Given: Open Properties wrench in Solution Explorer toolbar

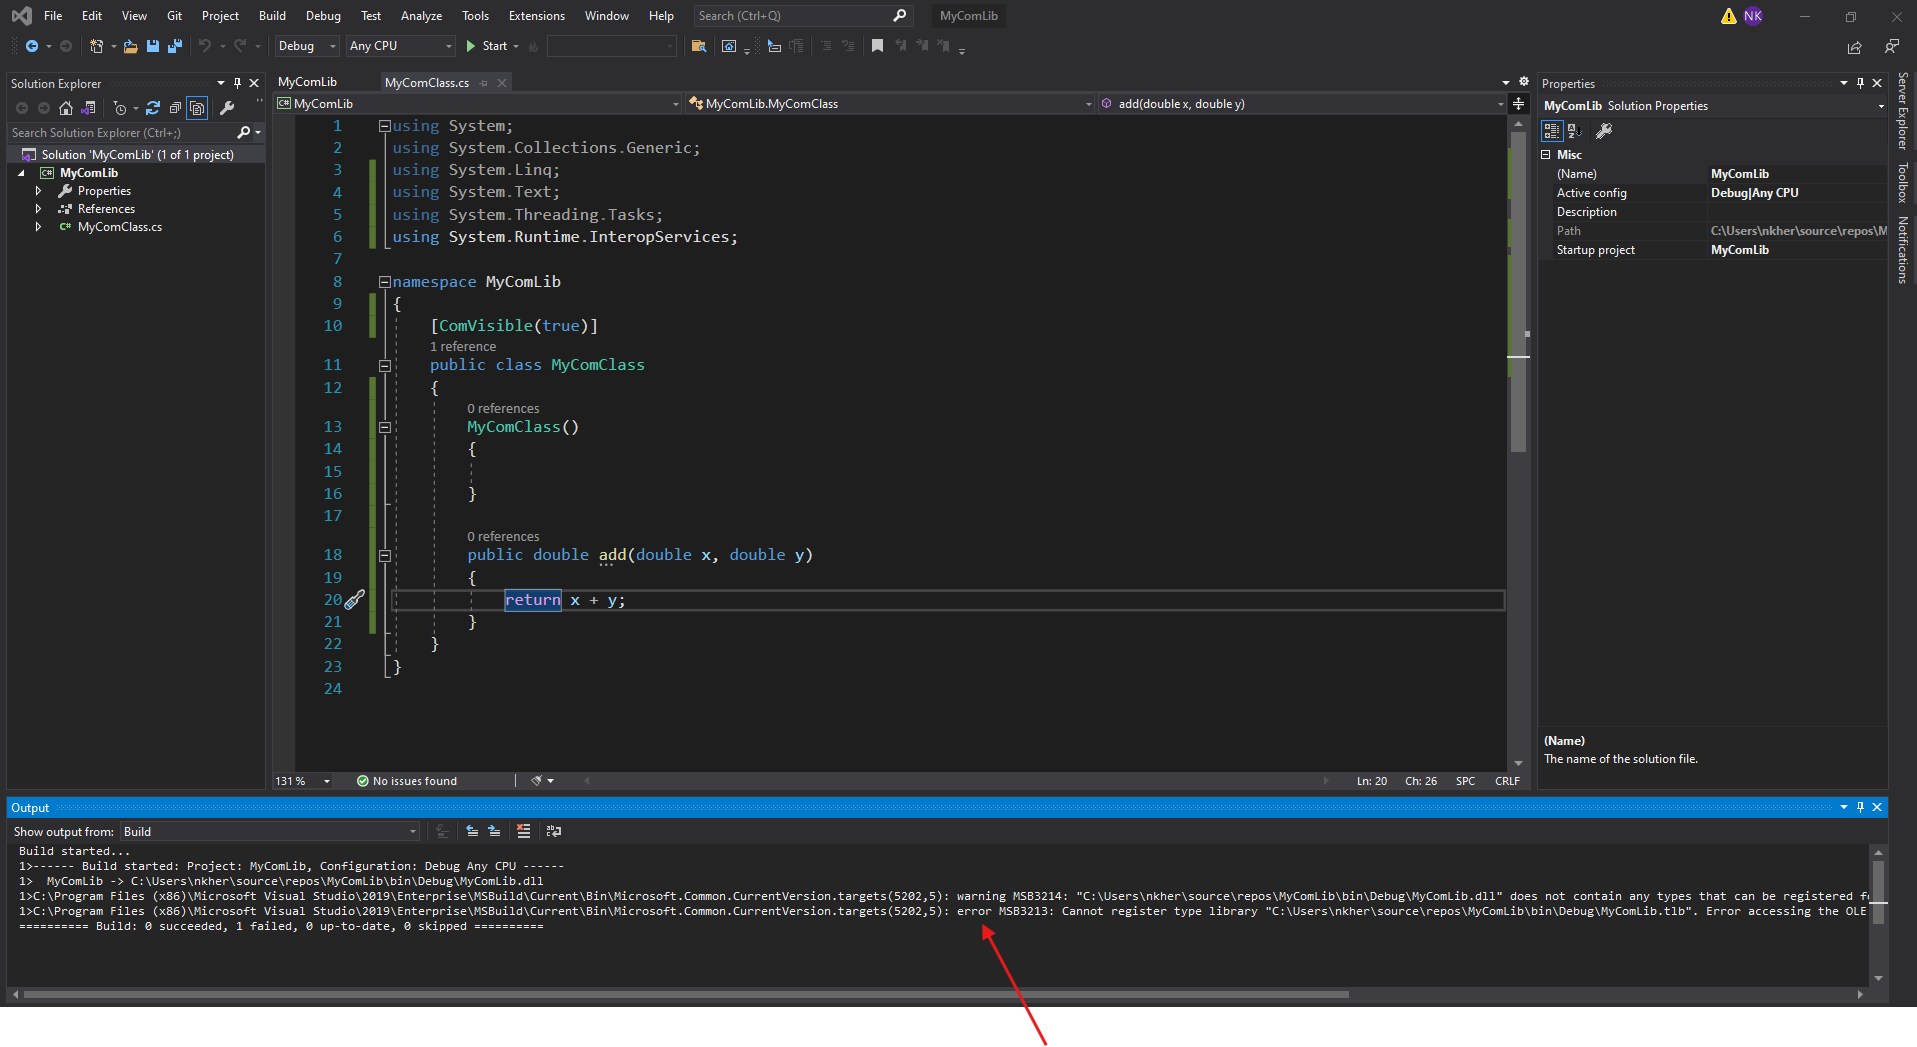Looking at the screenshot, I should pos(227,108).
